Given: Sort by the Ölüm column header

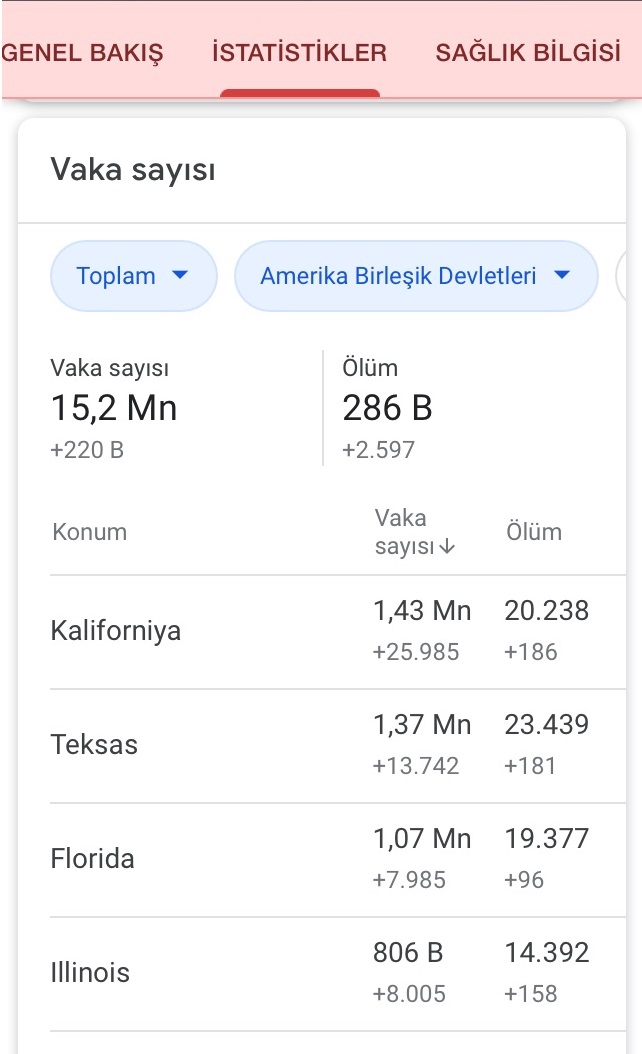Looking at the screenshot, I should 534,532.
